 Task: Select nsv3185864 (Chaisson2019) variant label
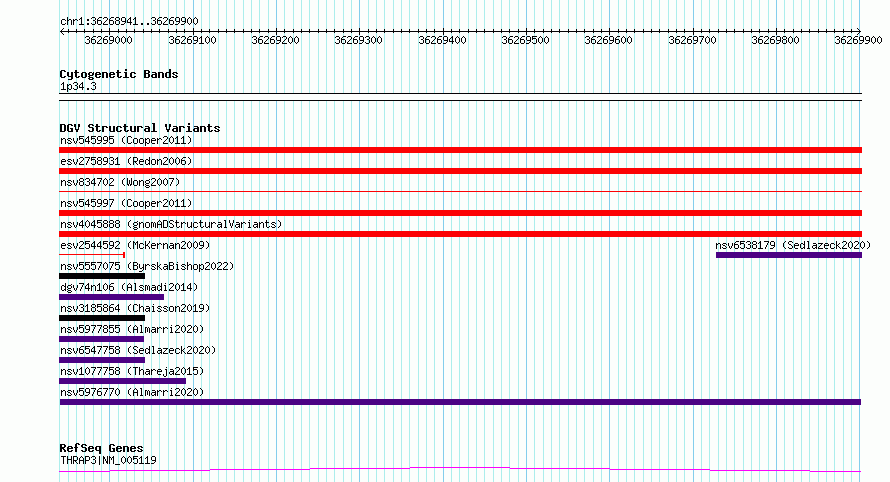135,308
